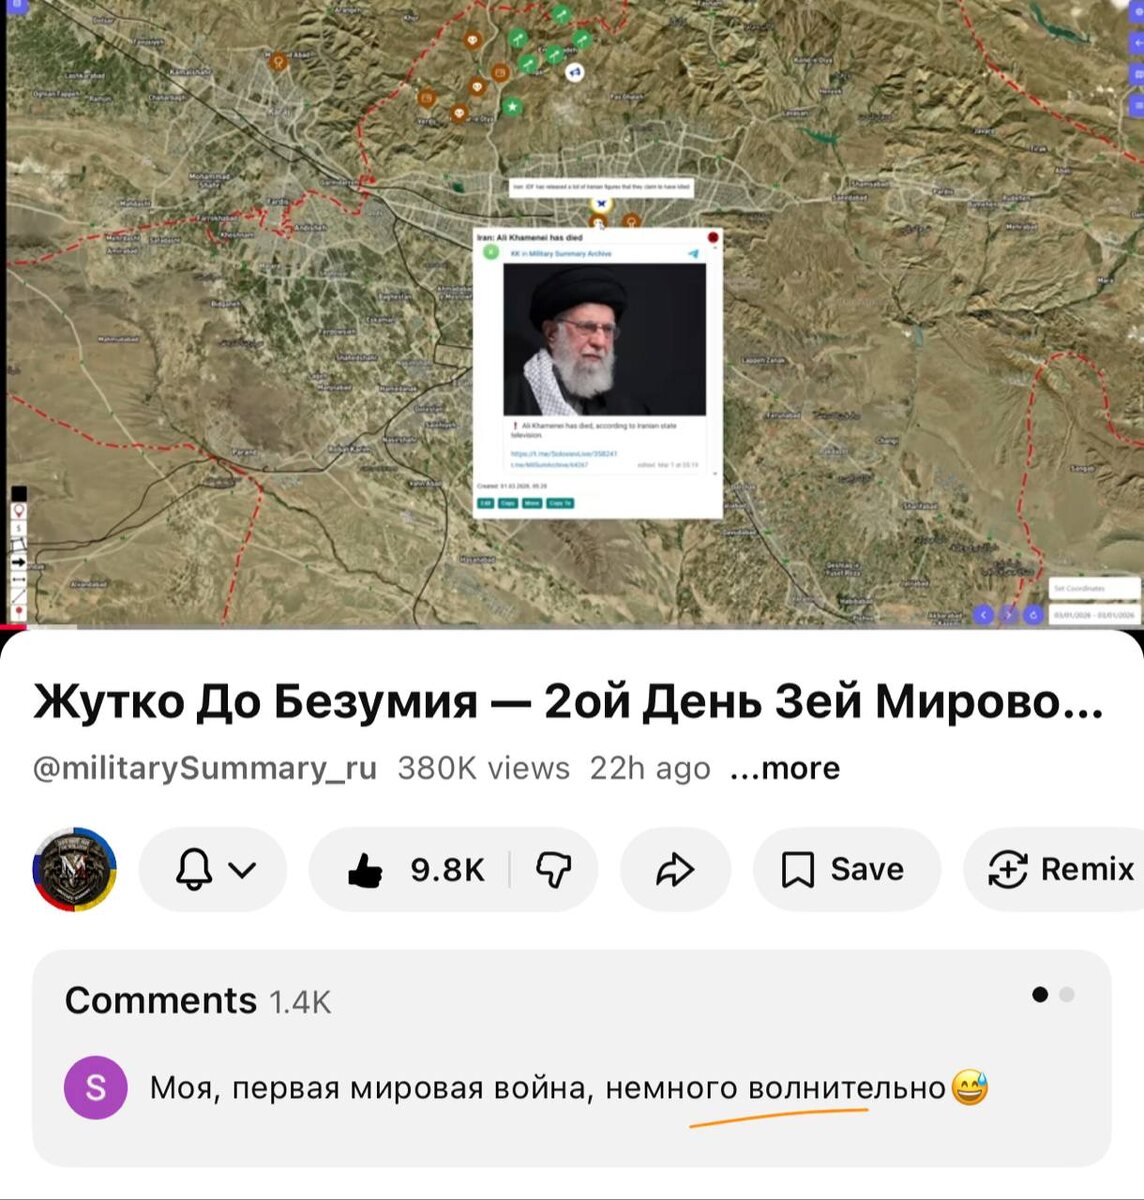Switch comments preview page dots
This screenshot has width=1144, height=1200.
tap(1053, 994)
